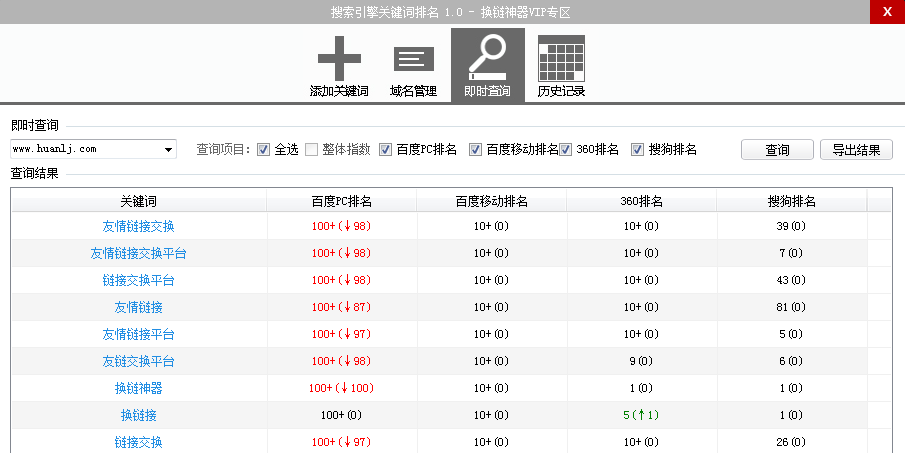Open the 链接交换 keyword link
The height and width of the screenshot is (453, 905).
pos(139,443)
